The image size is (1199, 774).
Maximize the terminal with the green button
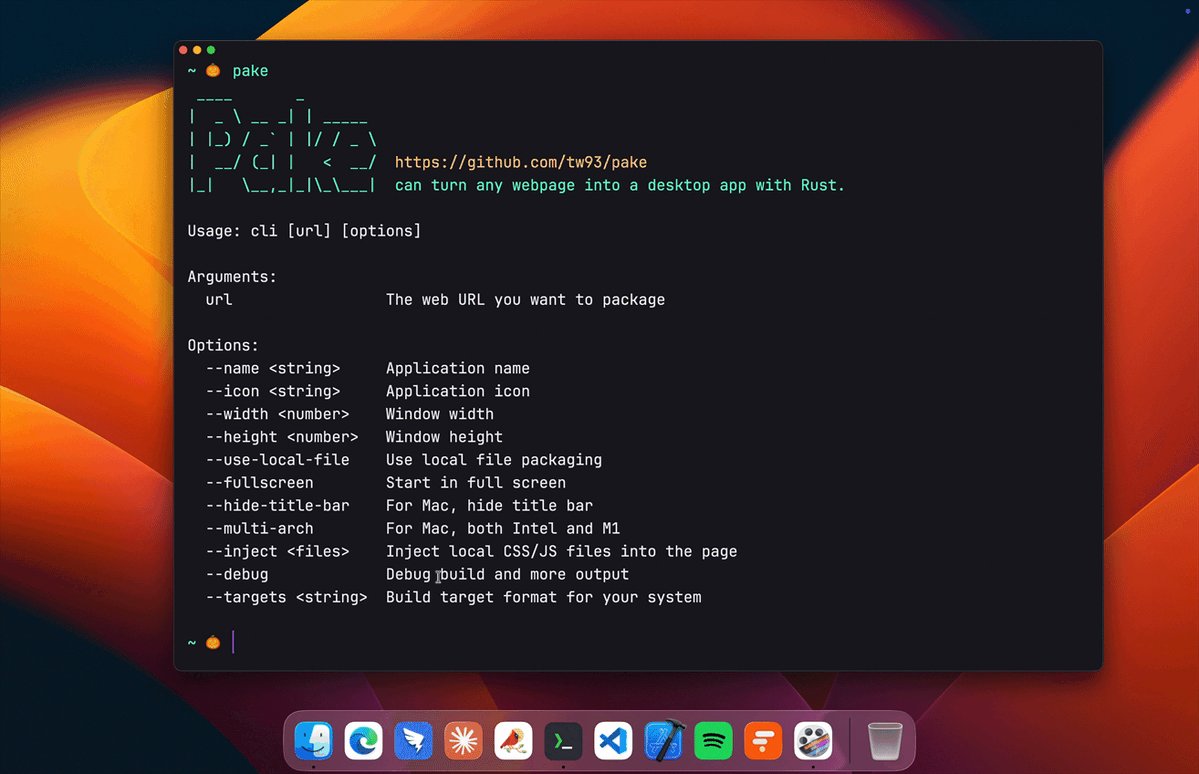[x=211, y=50]
